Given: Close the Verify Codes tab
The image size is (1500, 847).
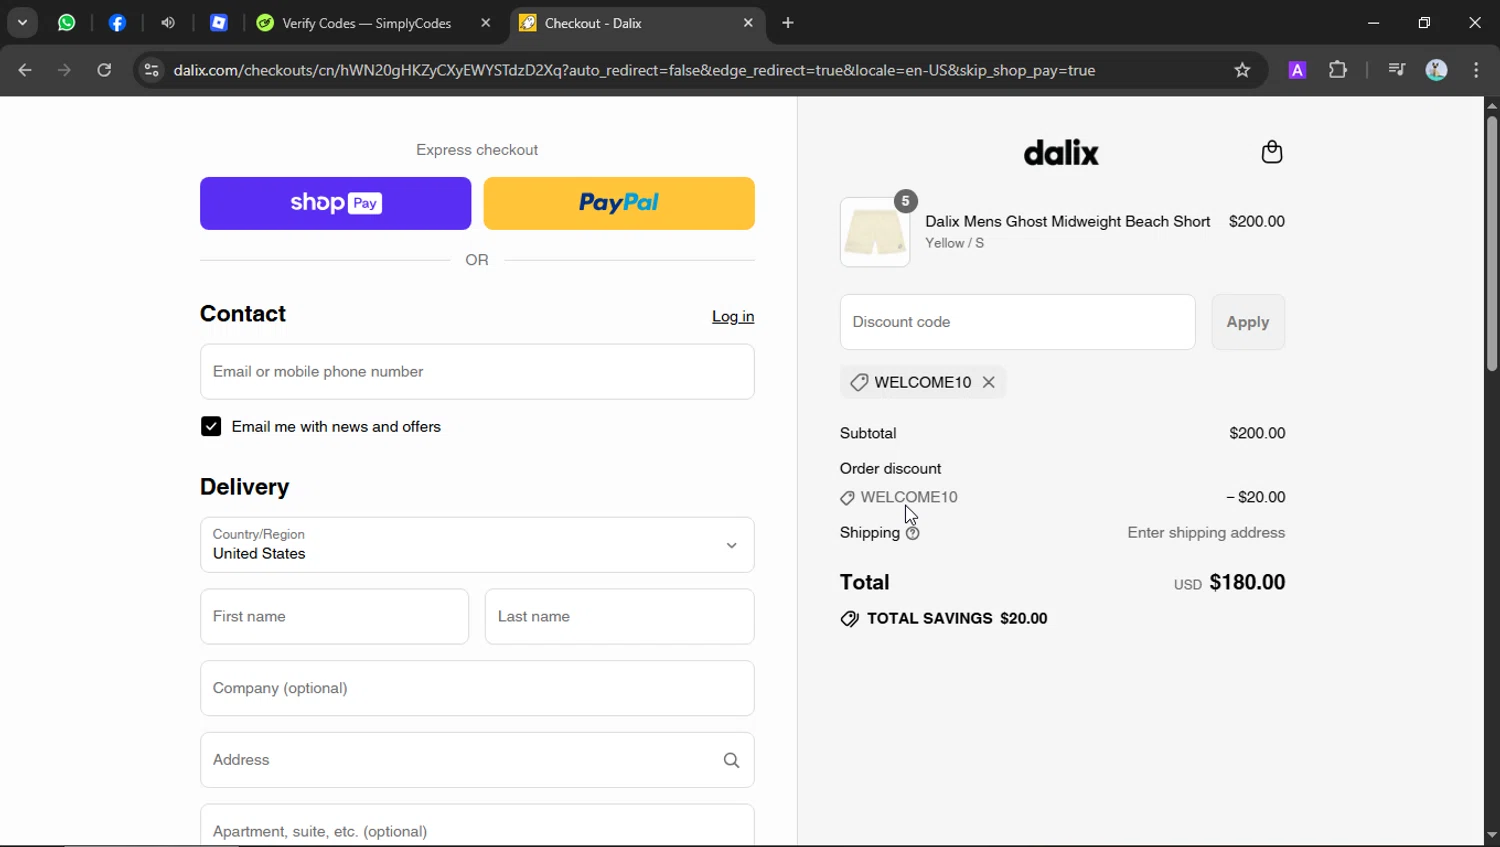Looking at the screenshot, I should [486, 23].
